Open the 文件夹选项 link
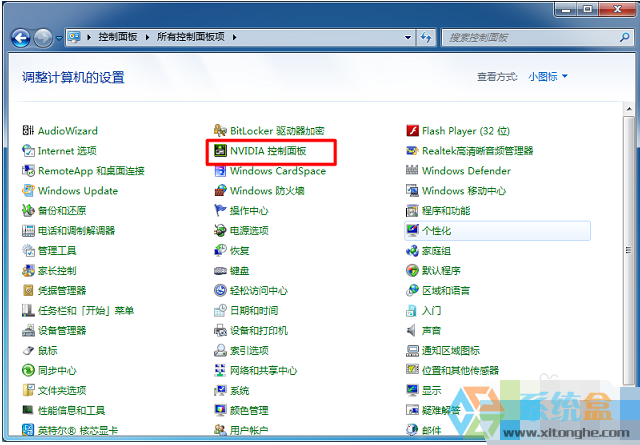Viewport: 640px width, 445px height. pos(62,391)
